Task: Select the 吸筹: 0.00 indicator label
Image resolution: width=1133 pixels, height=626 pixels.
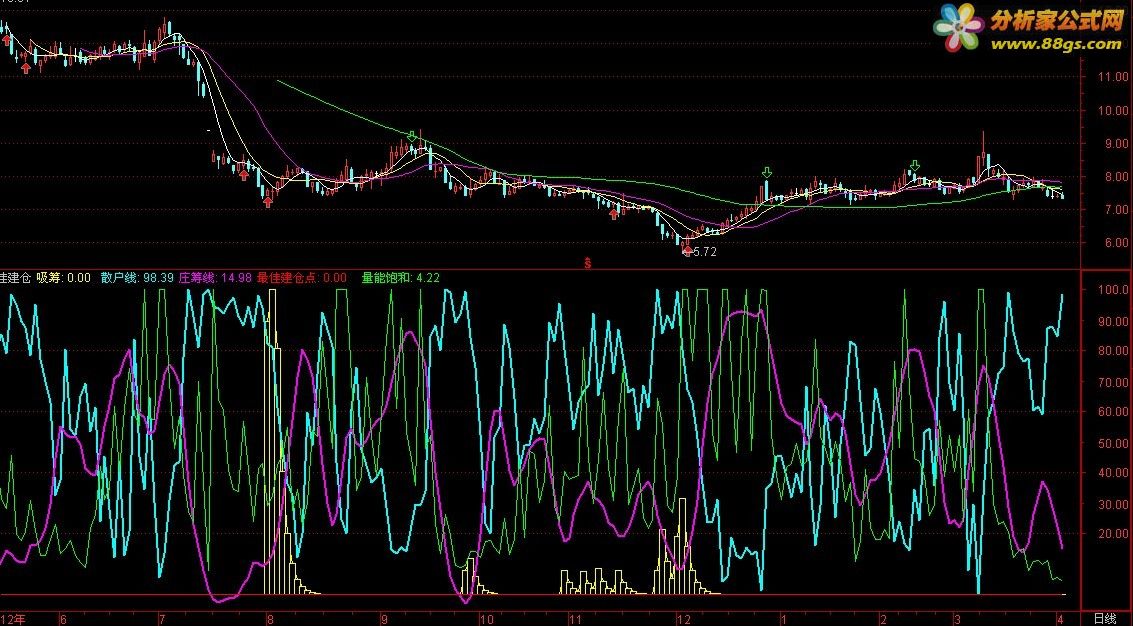Action: tap(64, 278)
